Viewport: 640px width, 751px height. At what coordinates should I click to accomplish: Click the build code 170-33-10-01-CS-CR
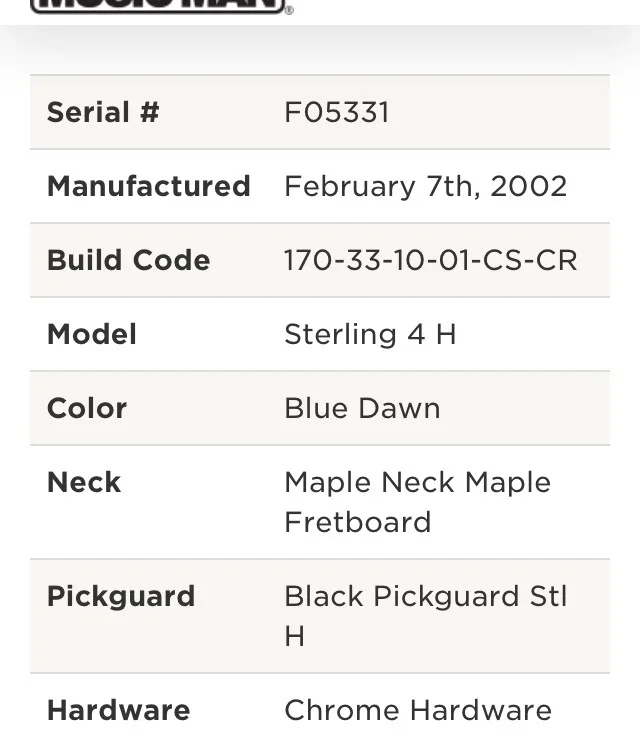(431, 260)
